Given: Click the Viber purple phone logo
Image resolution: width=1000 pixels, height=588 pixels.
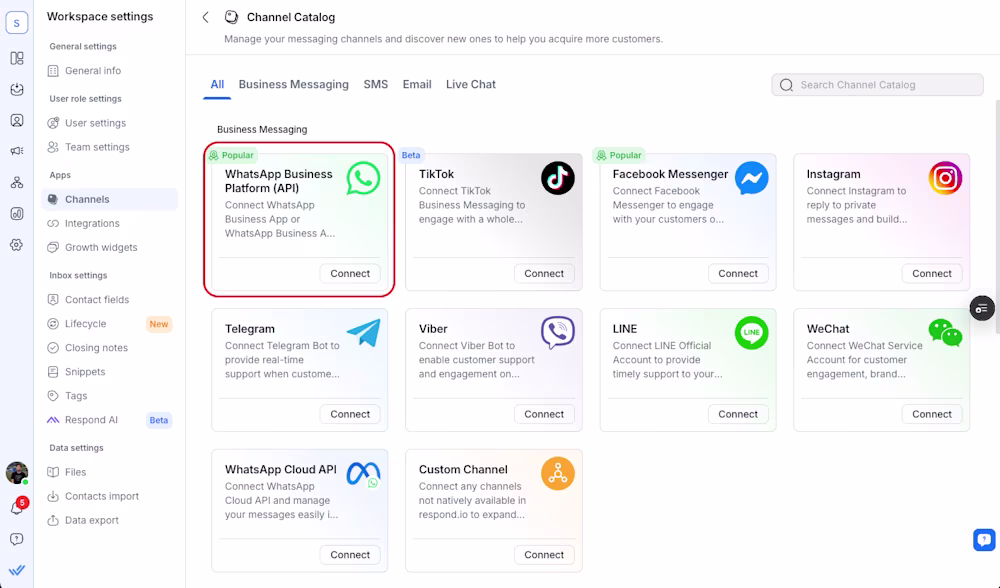Looking at the screenshot, I should [557, 332].
